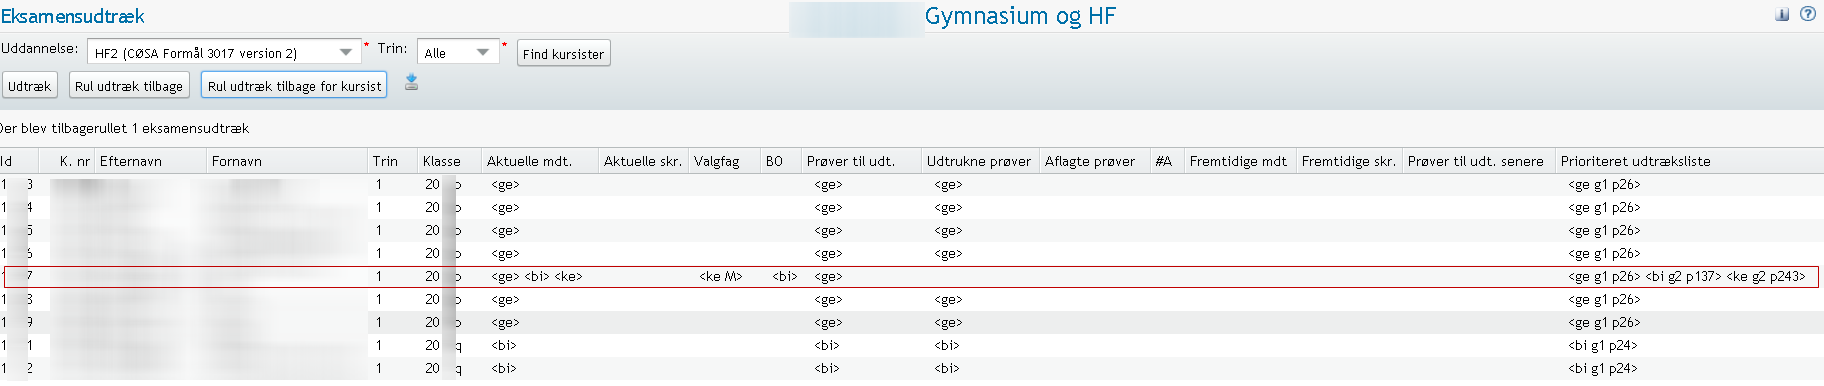The image size is (1824, 386).
Task: Click the Udtrukne prøver column header
Action: [980, 161]
